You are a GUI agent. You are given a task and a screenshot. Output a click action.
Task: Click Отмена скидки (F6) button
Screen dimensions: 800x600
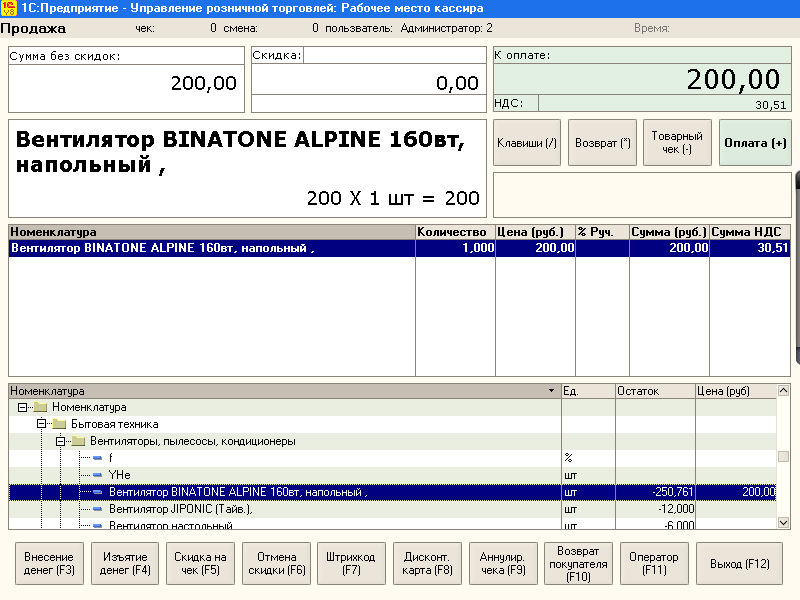point(277,563)
